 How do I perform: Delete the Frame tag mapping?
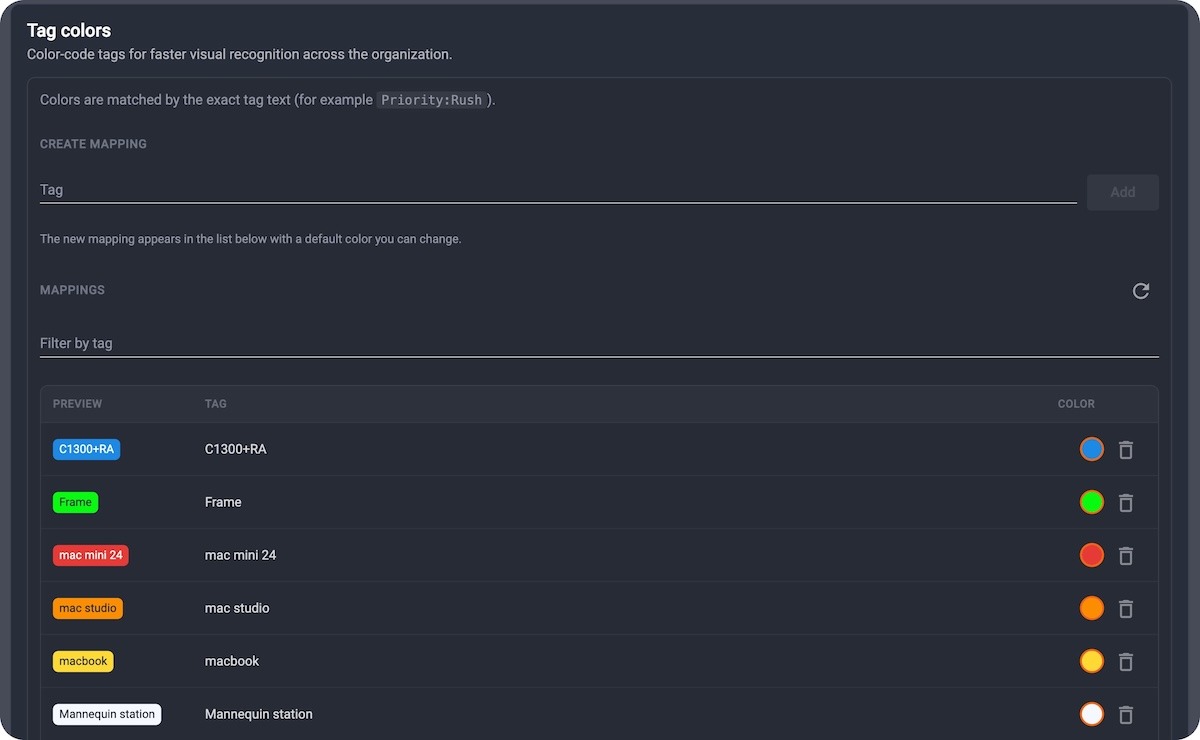click(x=1126, y=502)
